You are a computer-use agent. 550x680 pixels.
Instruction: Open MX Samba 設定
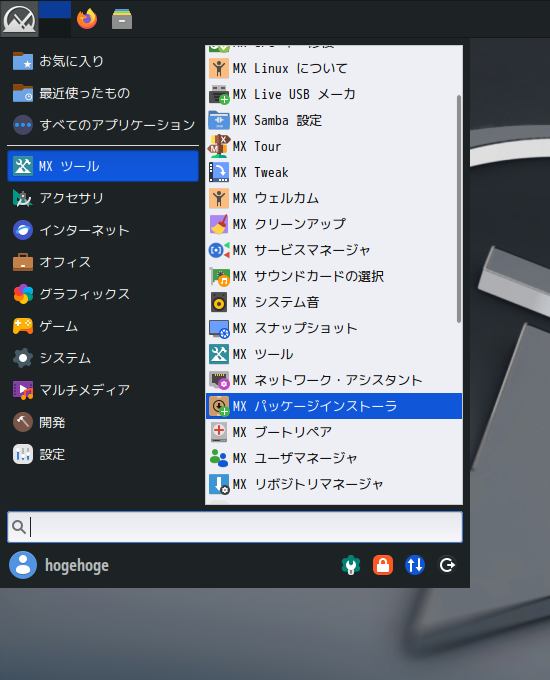tap(334, 120)
